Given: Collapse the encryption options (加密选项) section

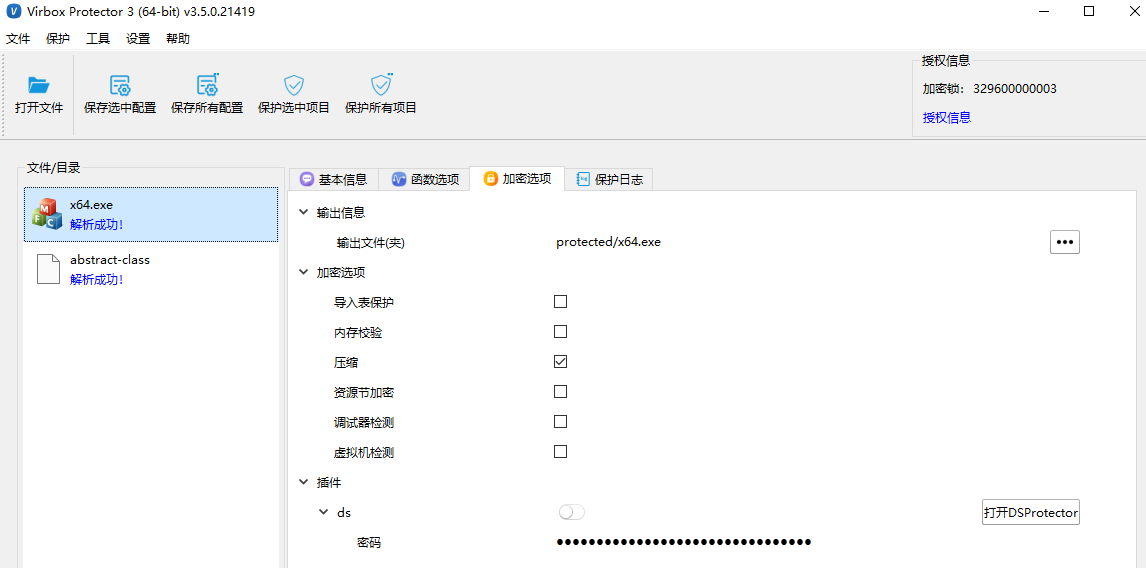Looking at the screenshot, I should [x=303, y=273].
